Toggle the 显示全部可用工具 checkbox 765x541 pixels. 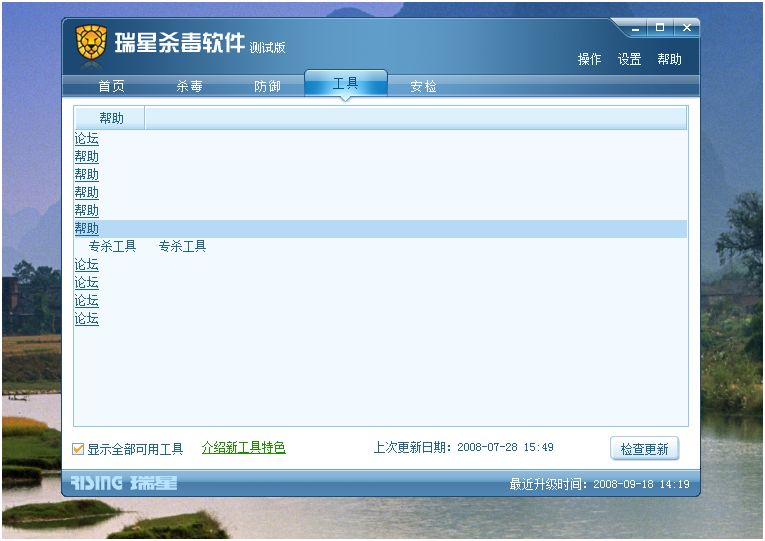(x=78, y=449)
